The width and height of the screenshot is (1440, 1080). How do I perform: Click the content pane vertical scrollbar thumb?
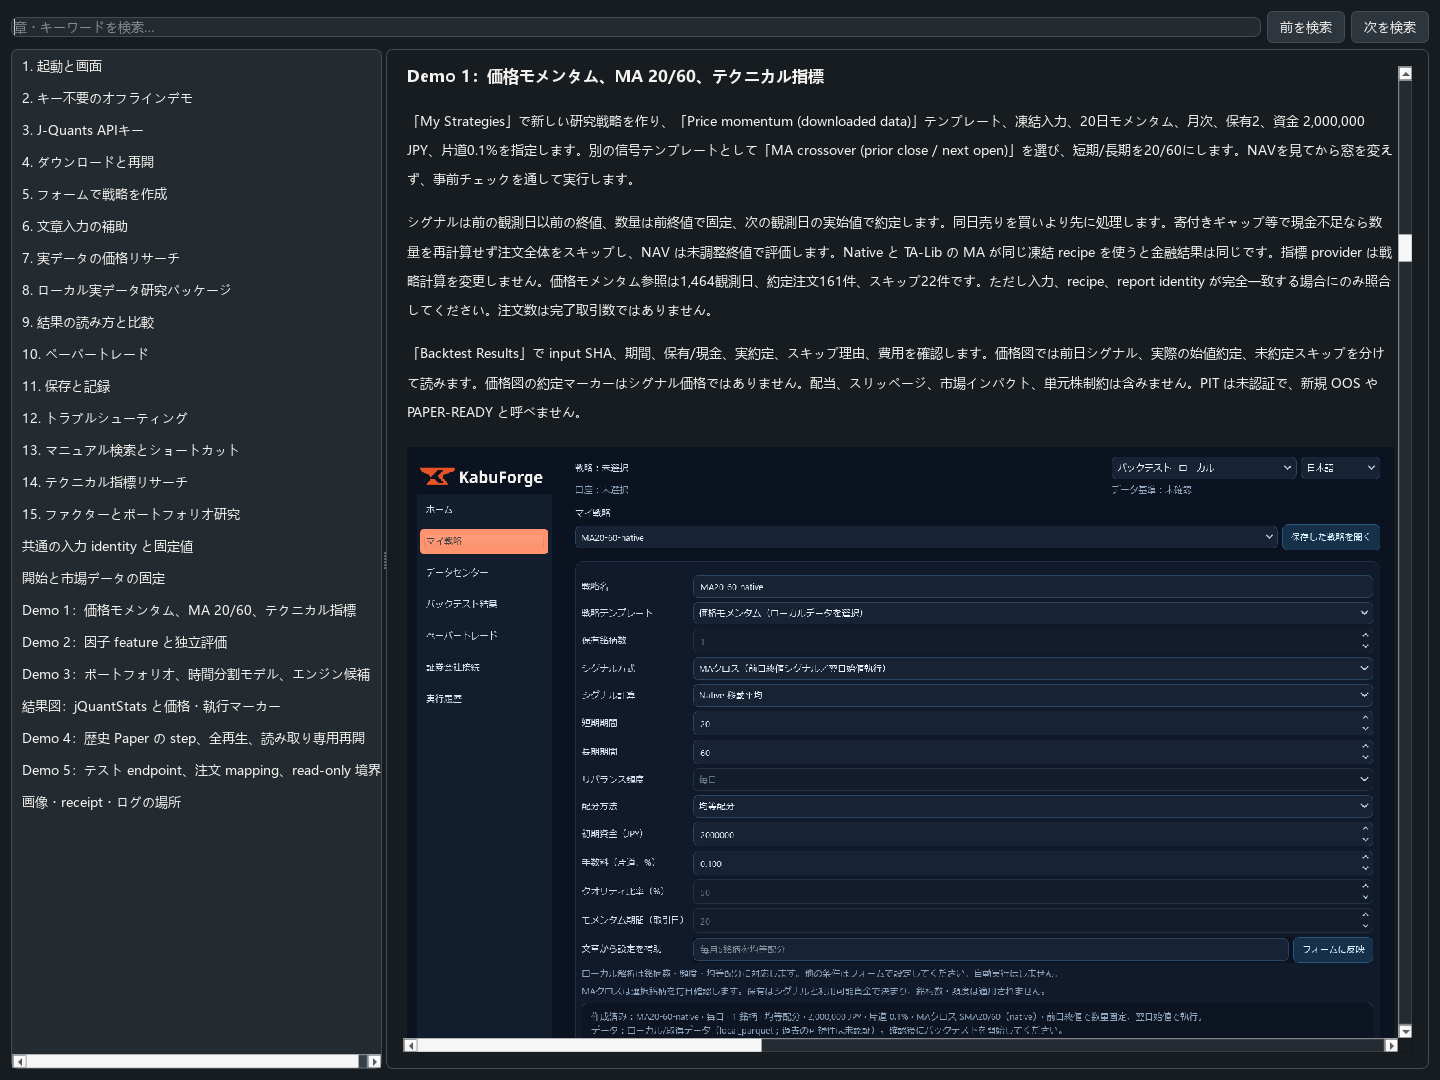tap(1405, 248)
